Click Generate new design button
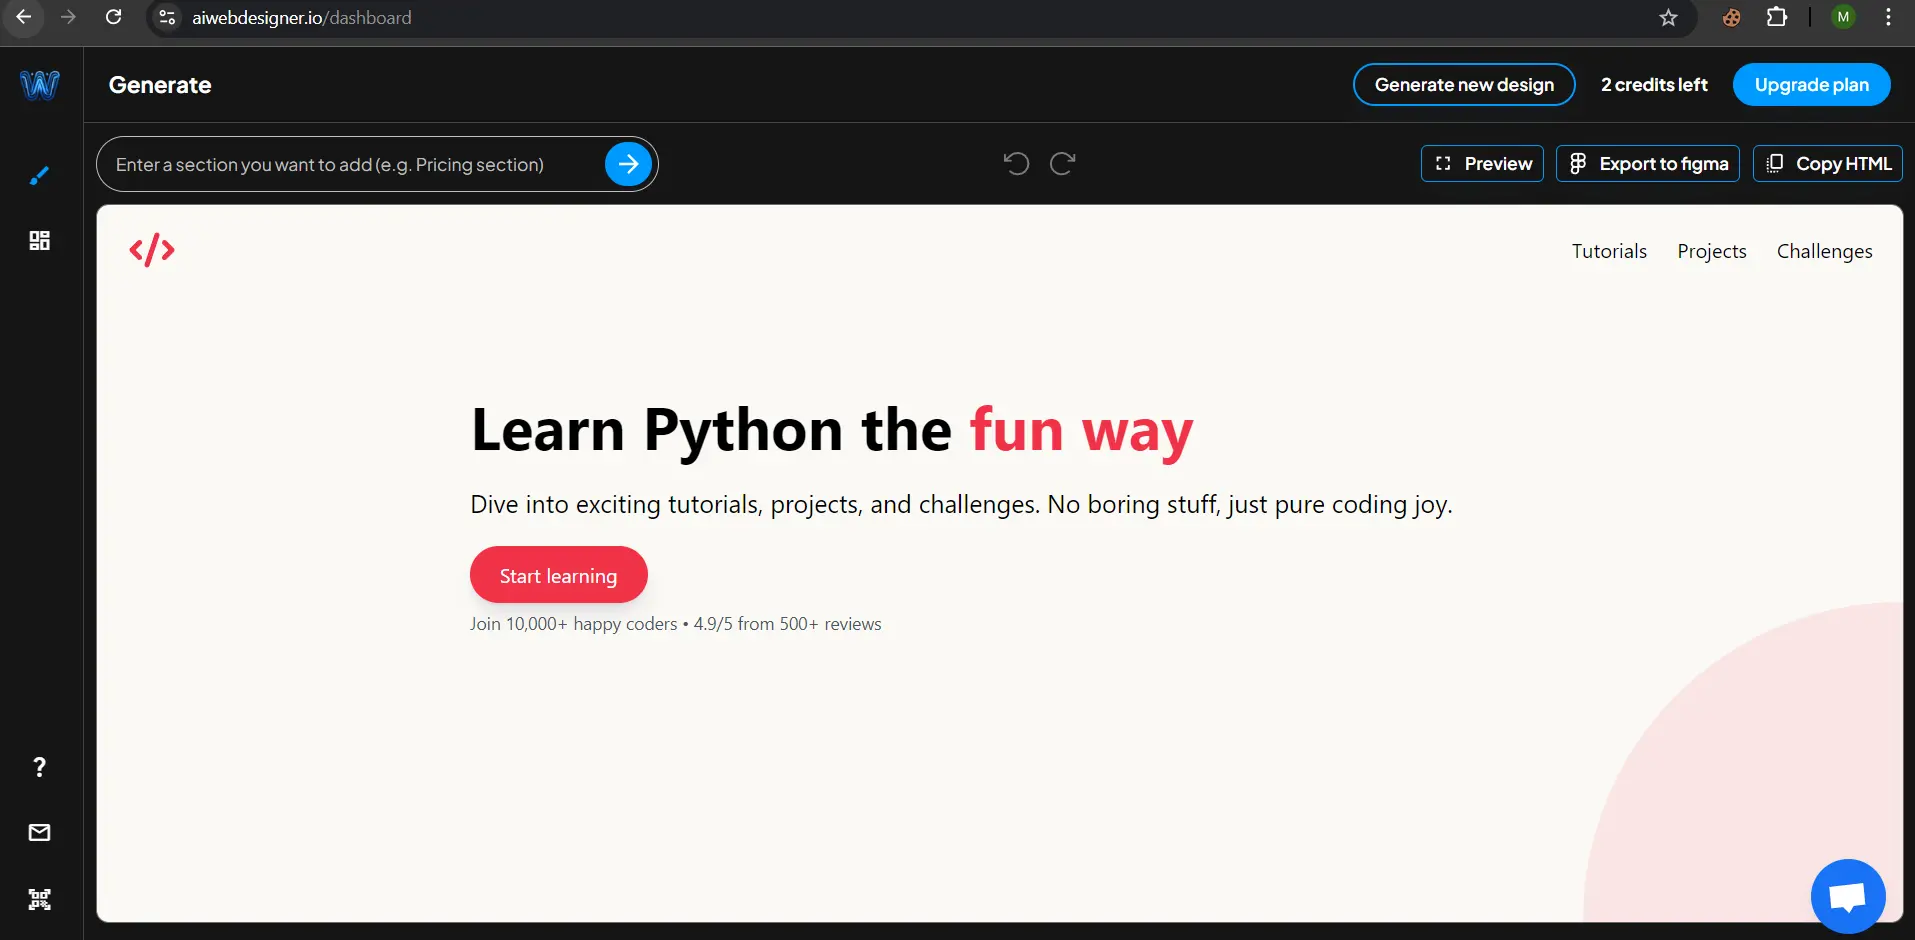 pyautogui.click(x=1464, y=85)
